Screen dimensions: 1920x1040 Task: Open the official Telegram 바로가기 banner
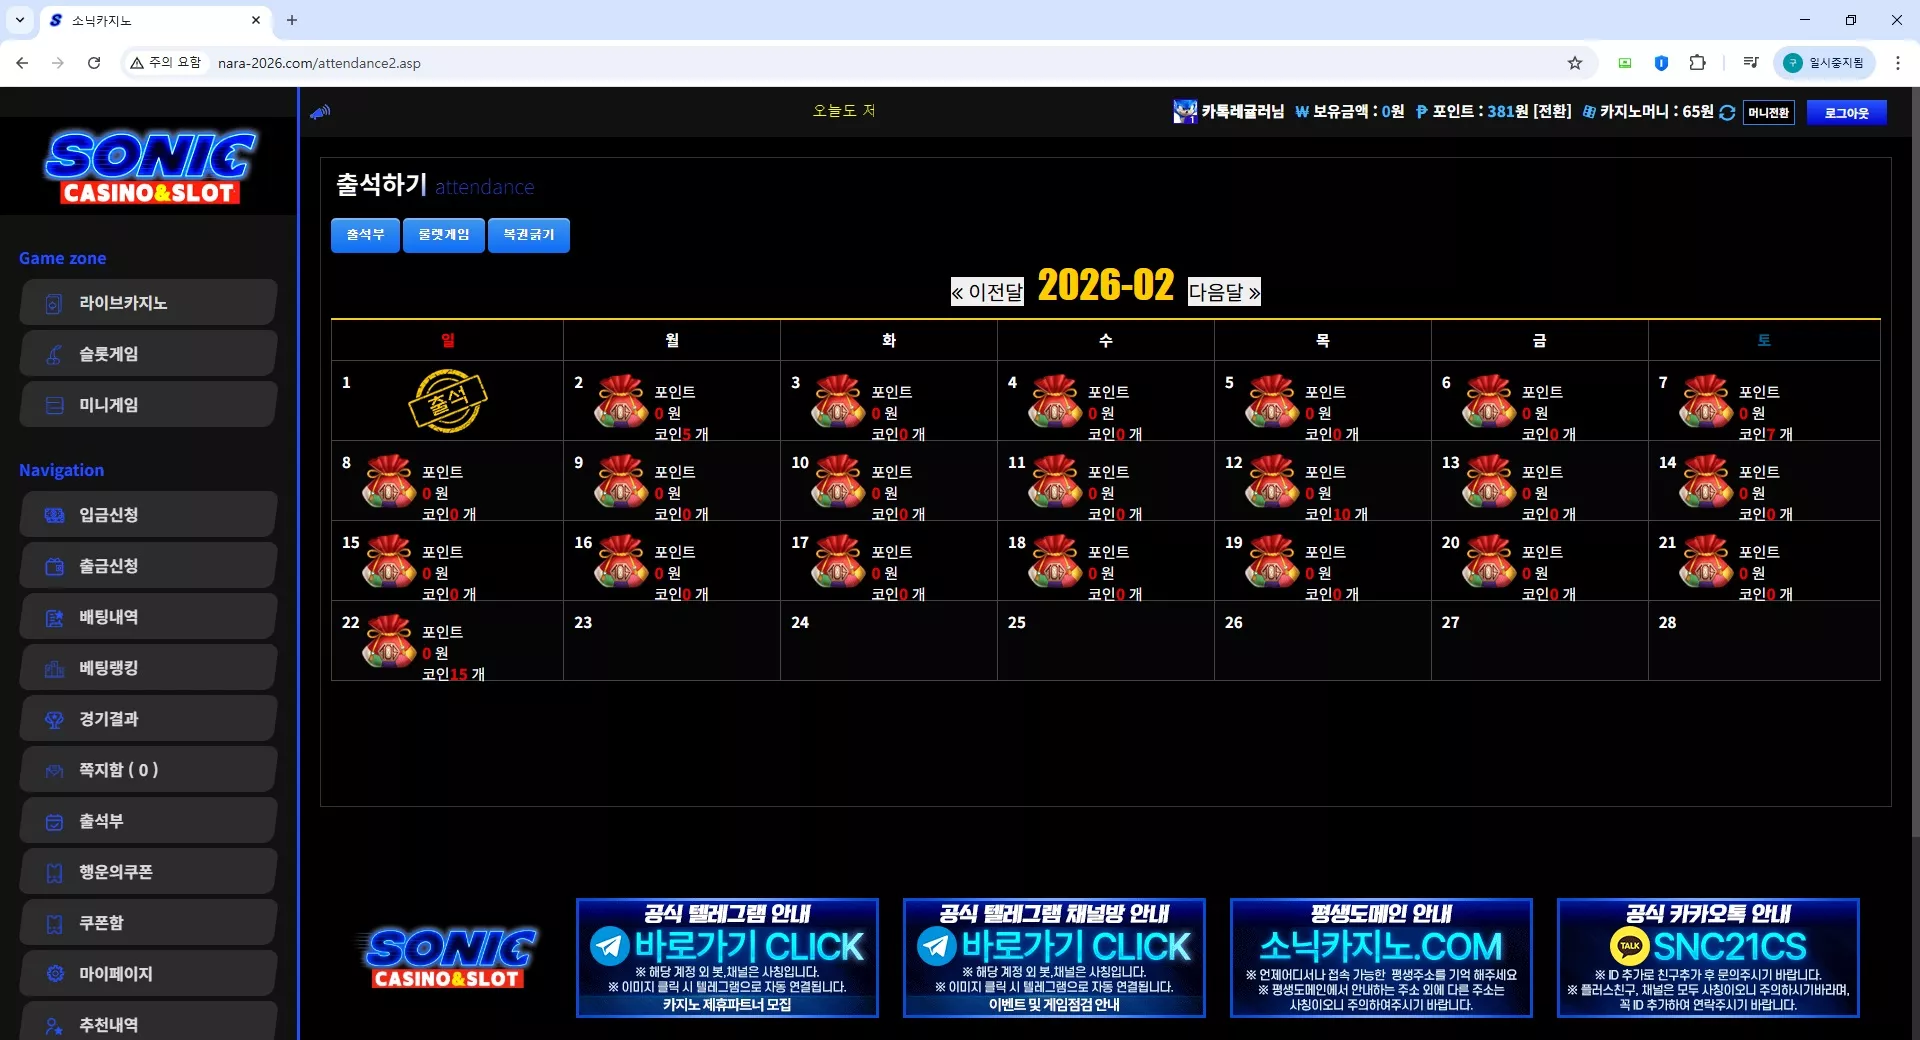point(727,958)
